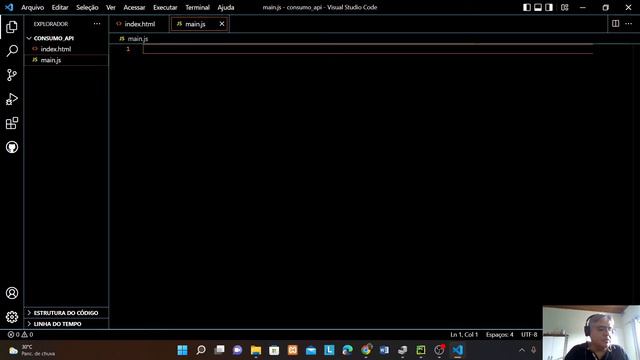Show hidden system tray icons
The image size is (640, 360).
pyautogui.click(x=522, y=350)
